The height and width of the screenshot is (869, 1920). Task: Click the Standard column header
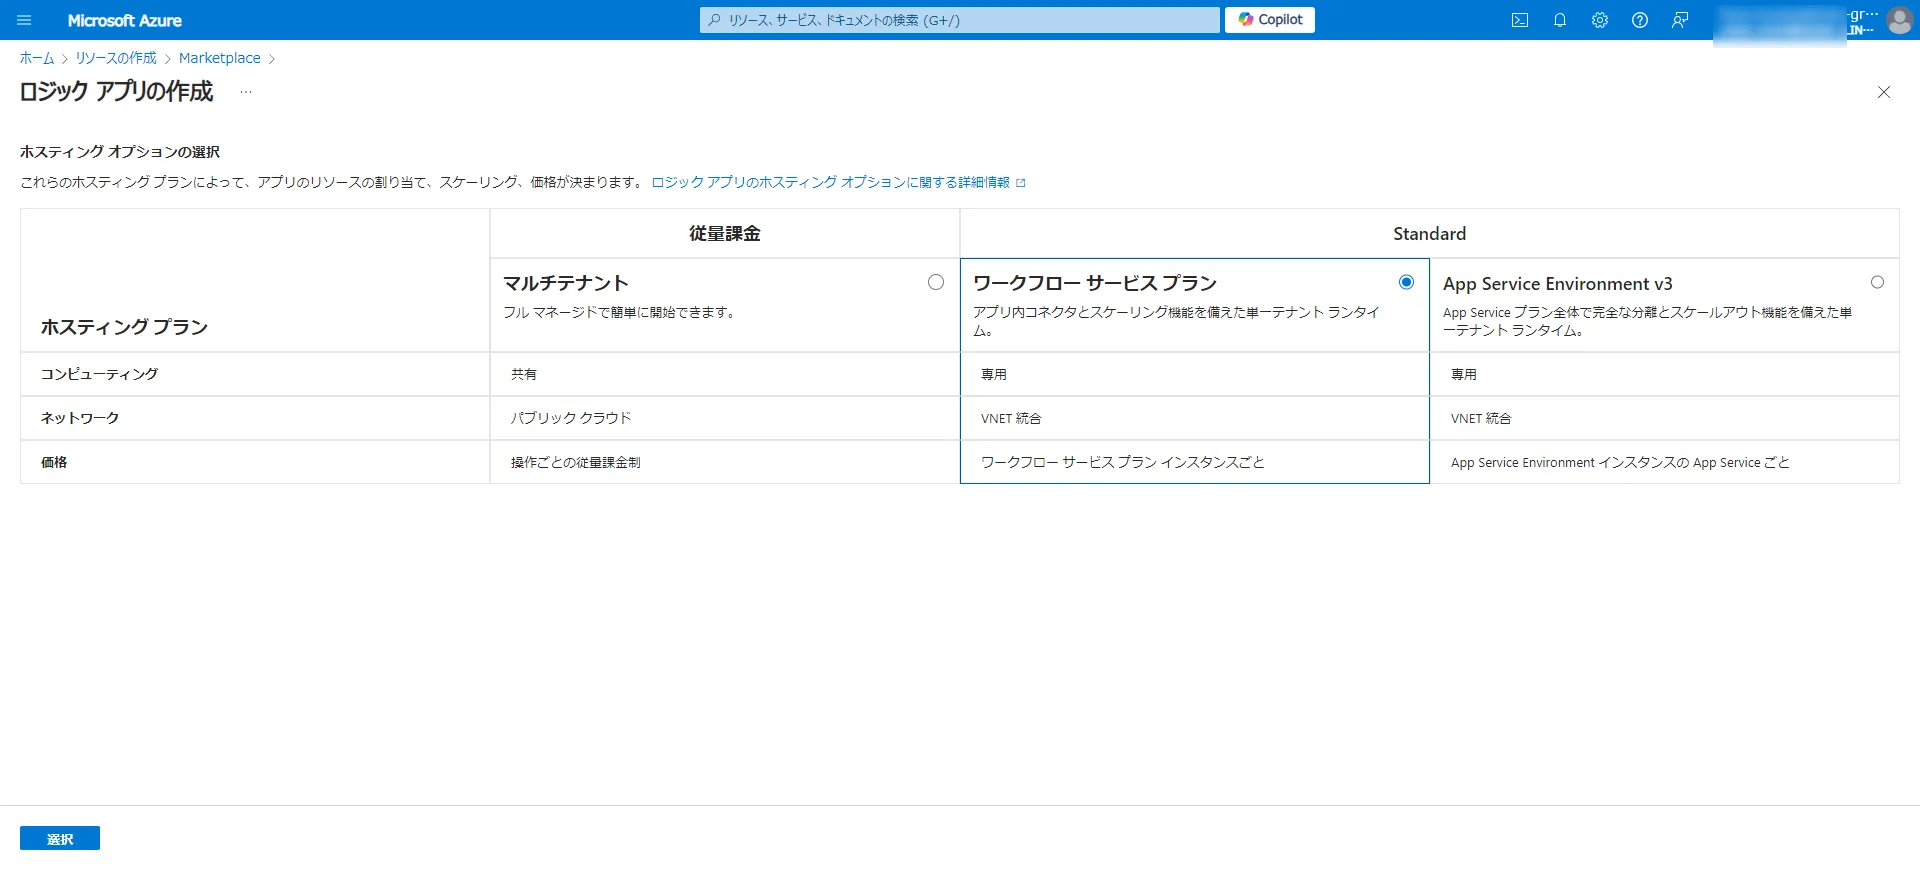[x=1430, y=234]
